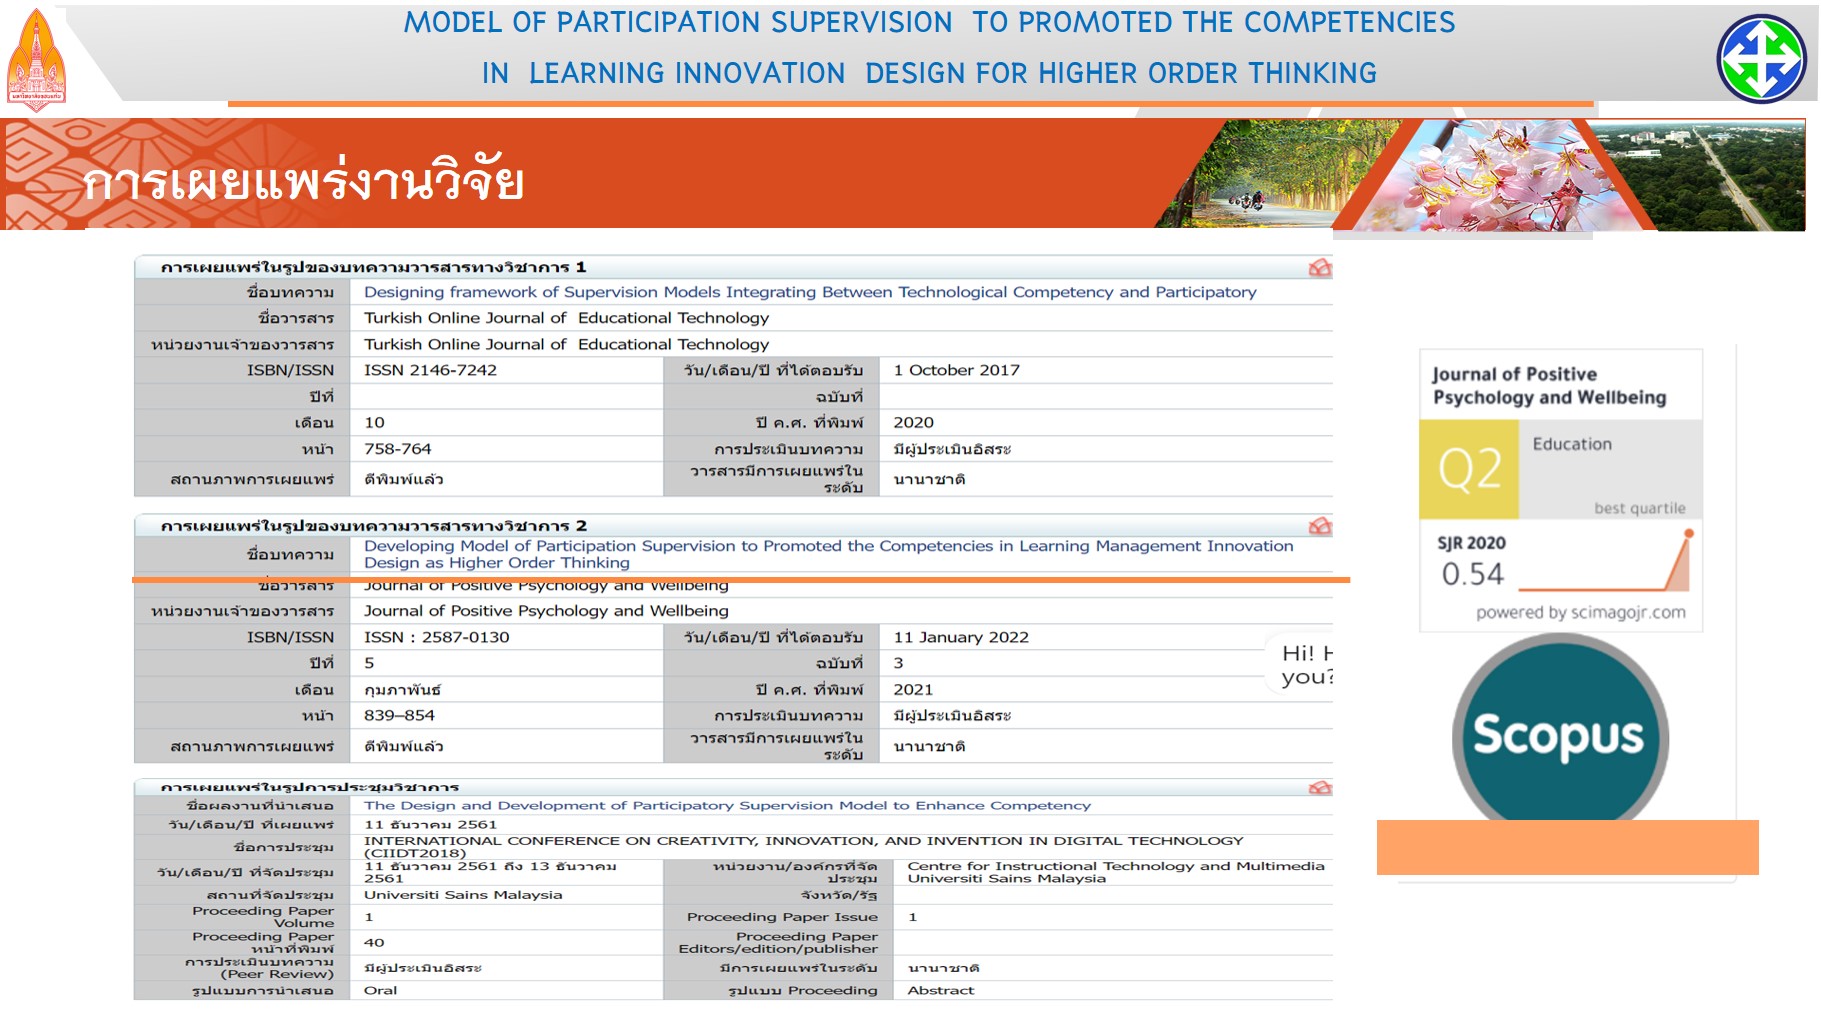Open 'The Design and Development of Participatory Supervision' link
Screen dimensions: 1821x1024
727,805
